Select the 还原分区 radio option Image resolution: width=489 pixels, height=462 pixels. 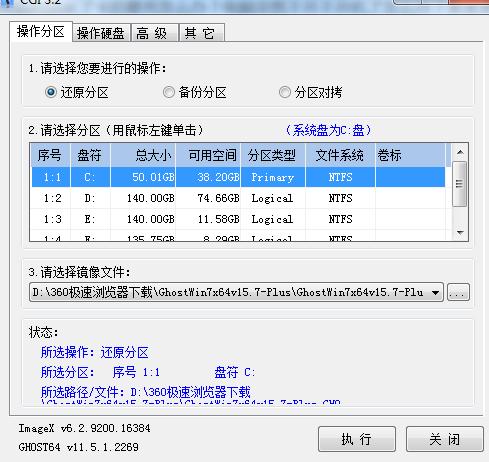pyautogui.click(x=77, y=92)
